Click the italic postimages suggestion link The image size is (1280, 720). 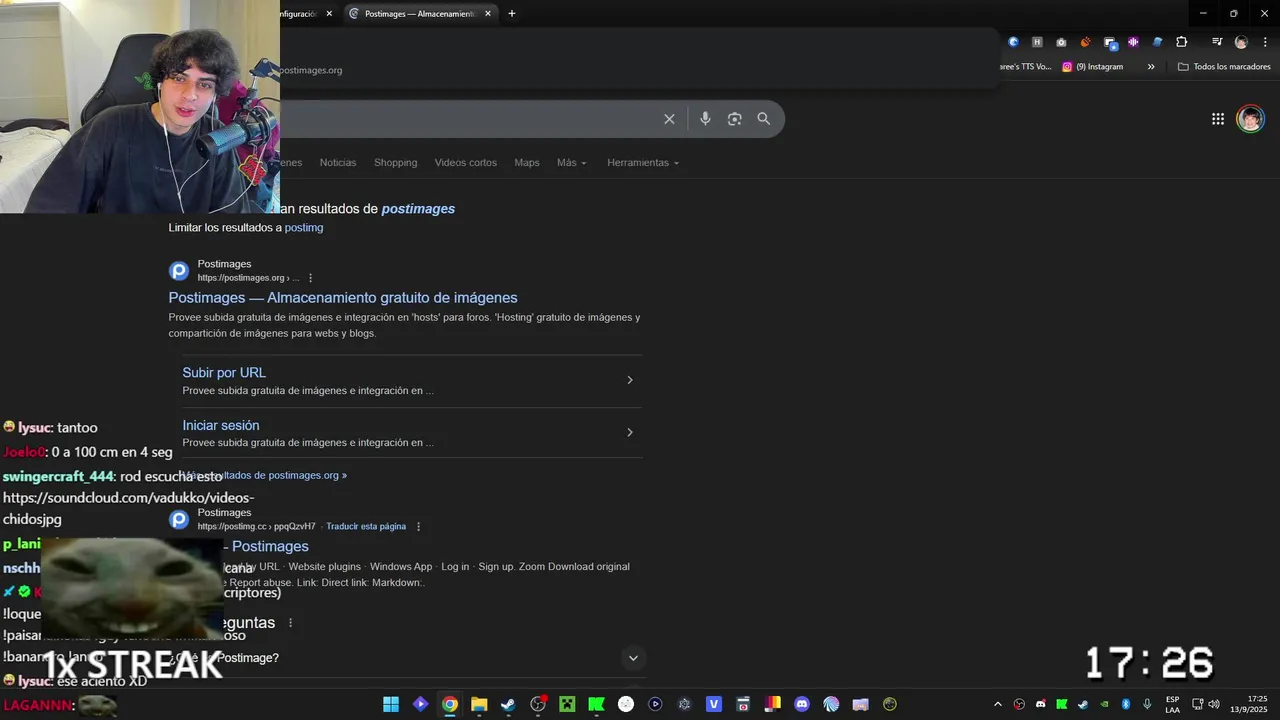pyautogui.click(x=418, y=209)
